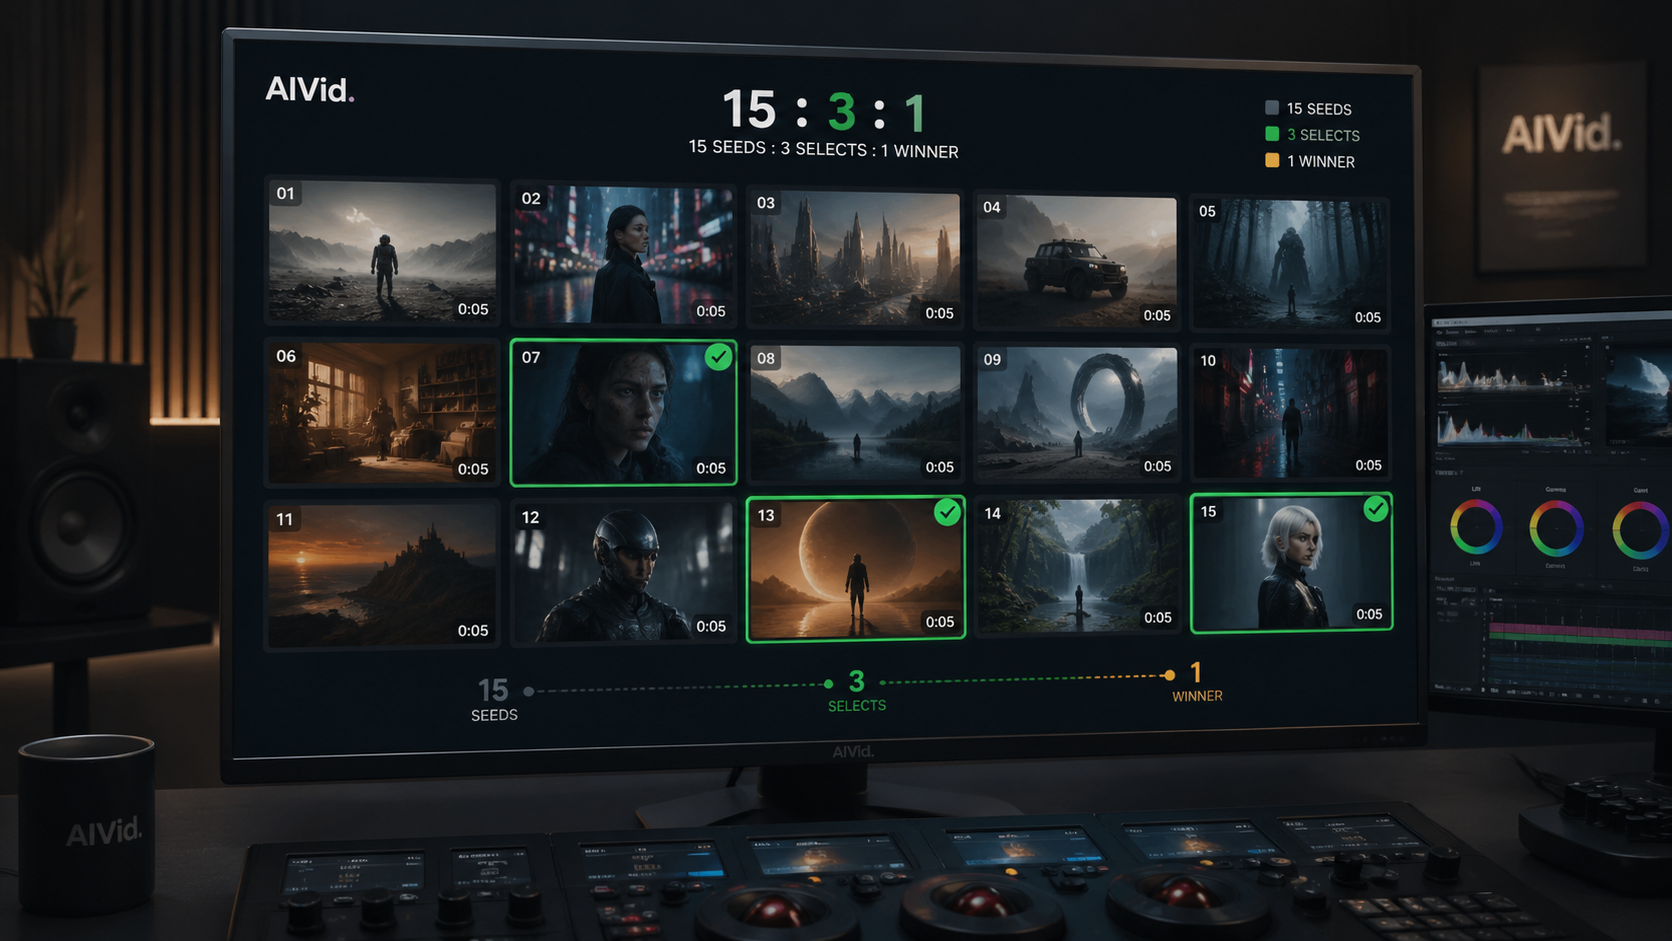This screenshot has width=1672, height=941.
Task: Select clip 04 with the off-road vehicle
Action: tap(1076, 262)
